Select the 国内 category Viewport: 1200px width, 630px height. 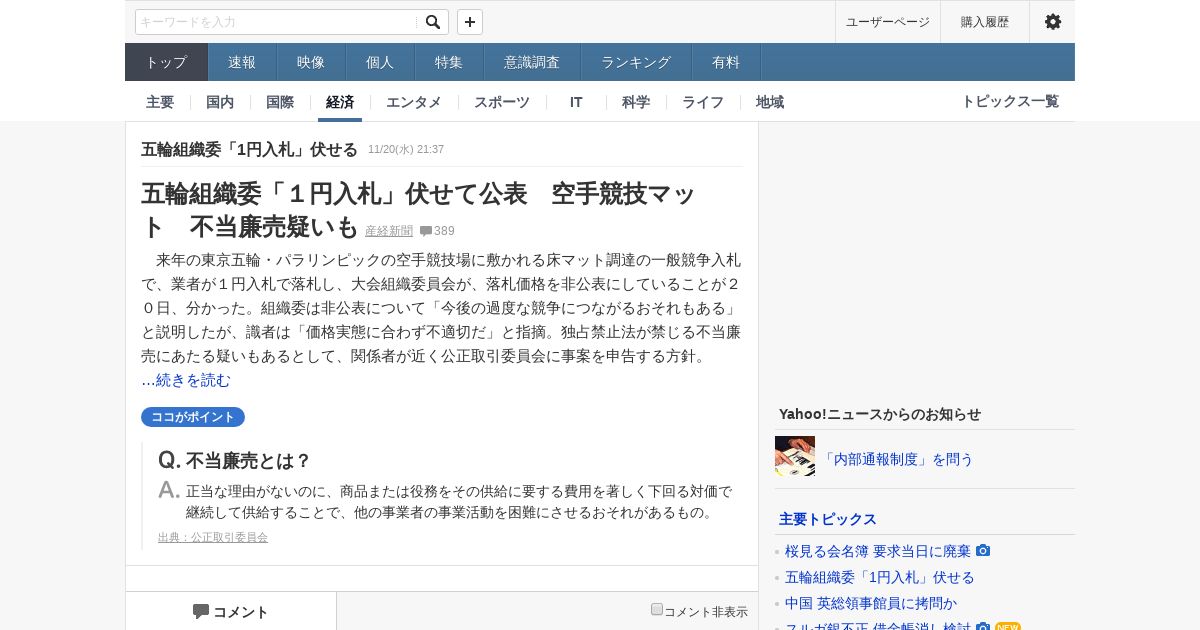click(x=220, y=102)
